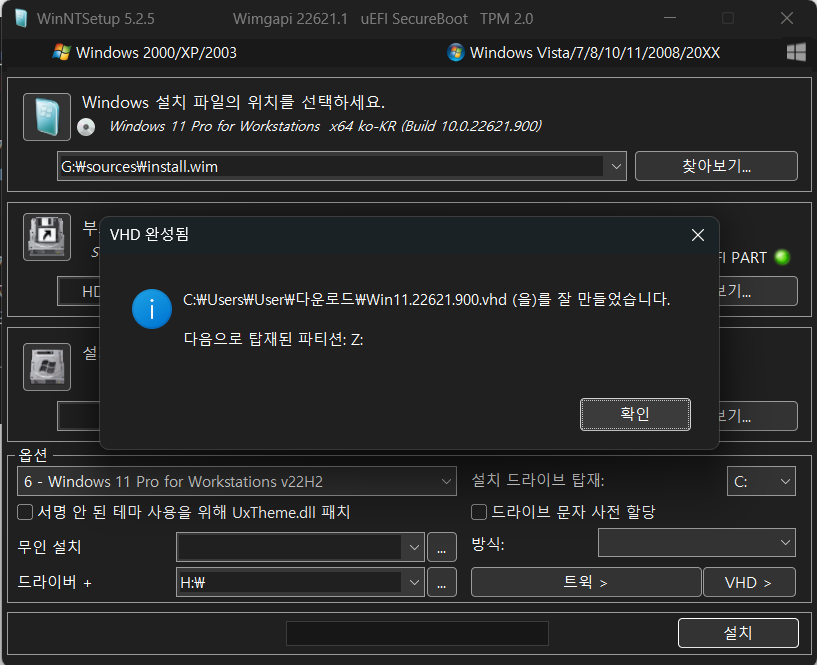817x665 pixels.
Task: Click the Windows Vista orb icon
Action: pyautogui.click(x=456, y=52)
